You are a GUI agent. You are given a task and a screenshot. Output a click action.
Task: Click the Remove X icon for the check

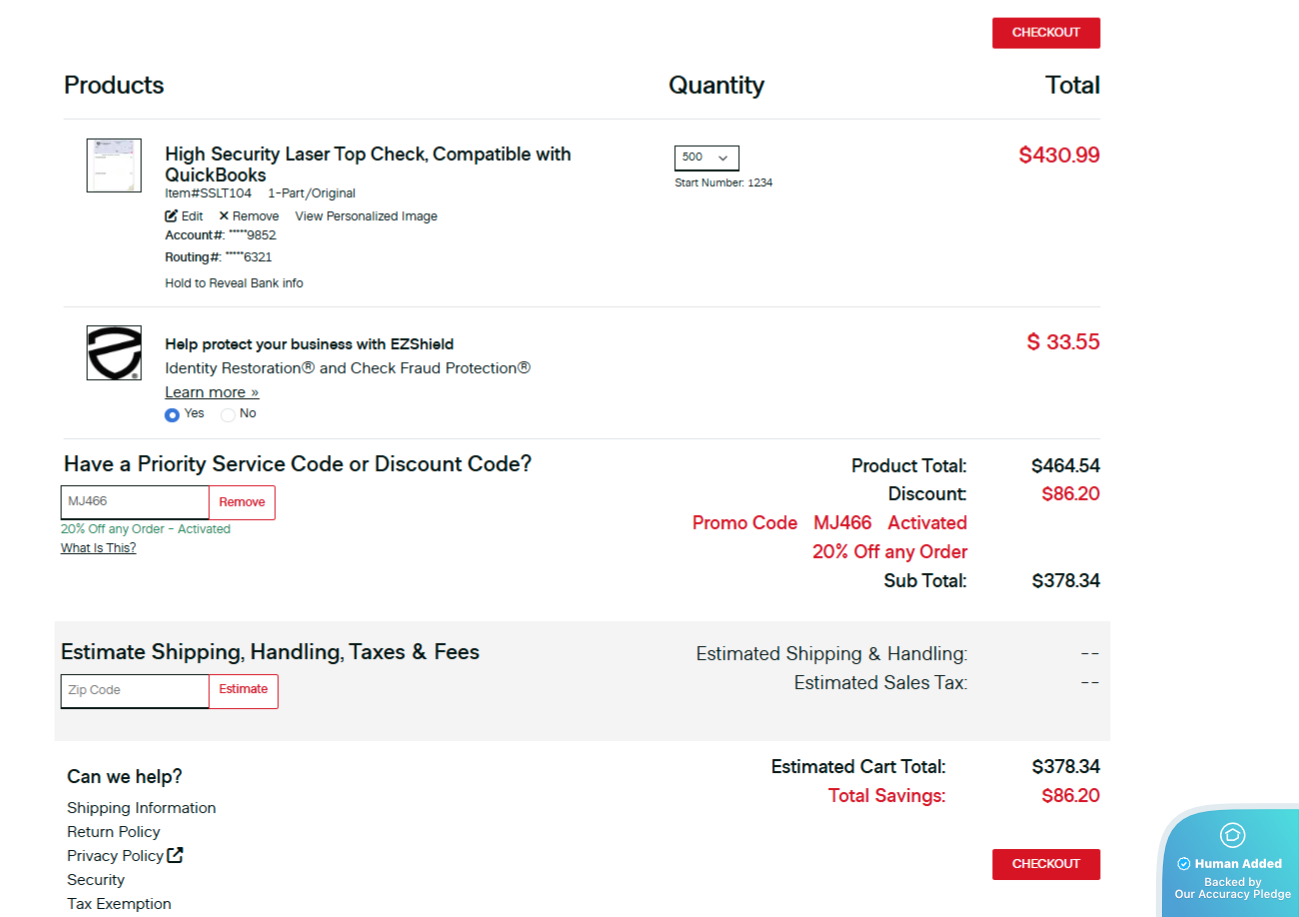tap(224, 216)
